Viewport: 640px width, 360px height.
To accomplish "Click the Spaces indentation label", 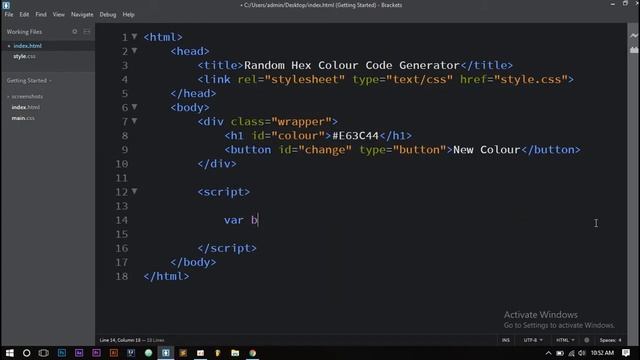I will click(607, 340).
